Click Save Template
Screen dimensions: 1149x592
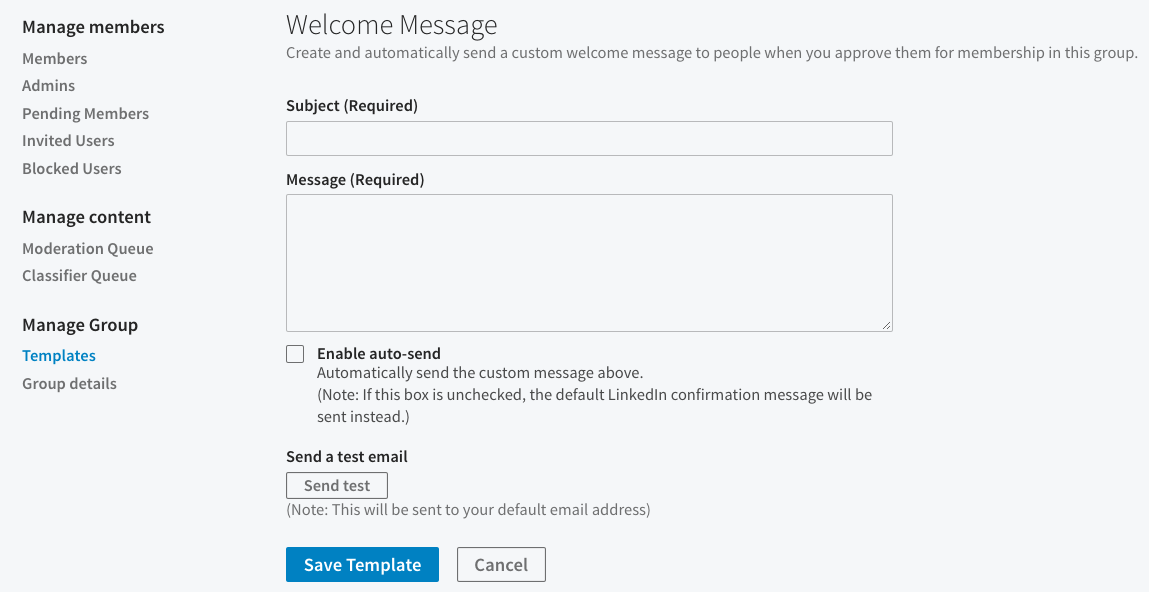362,564
